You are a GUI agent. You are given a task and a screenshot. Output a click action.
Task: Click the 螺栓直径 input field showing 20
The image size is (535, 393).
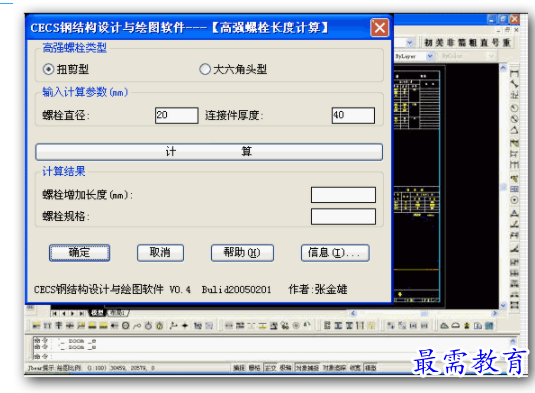click(176, 115)
